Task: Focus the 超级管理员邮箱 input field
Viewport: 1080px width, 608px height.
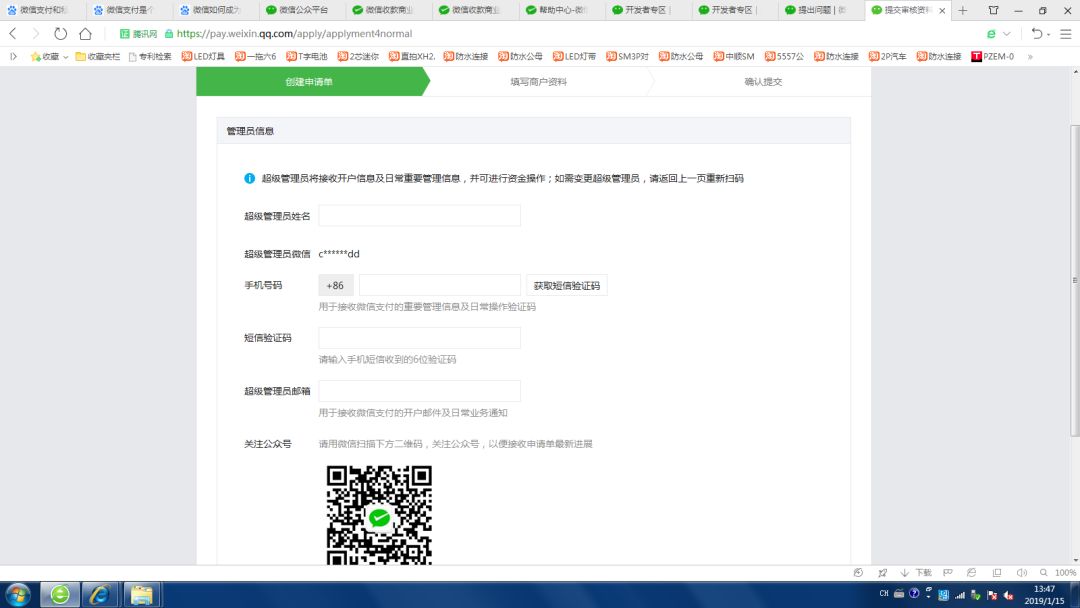Action: pyautogui.click(x=419, y=390)
